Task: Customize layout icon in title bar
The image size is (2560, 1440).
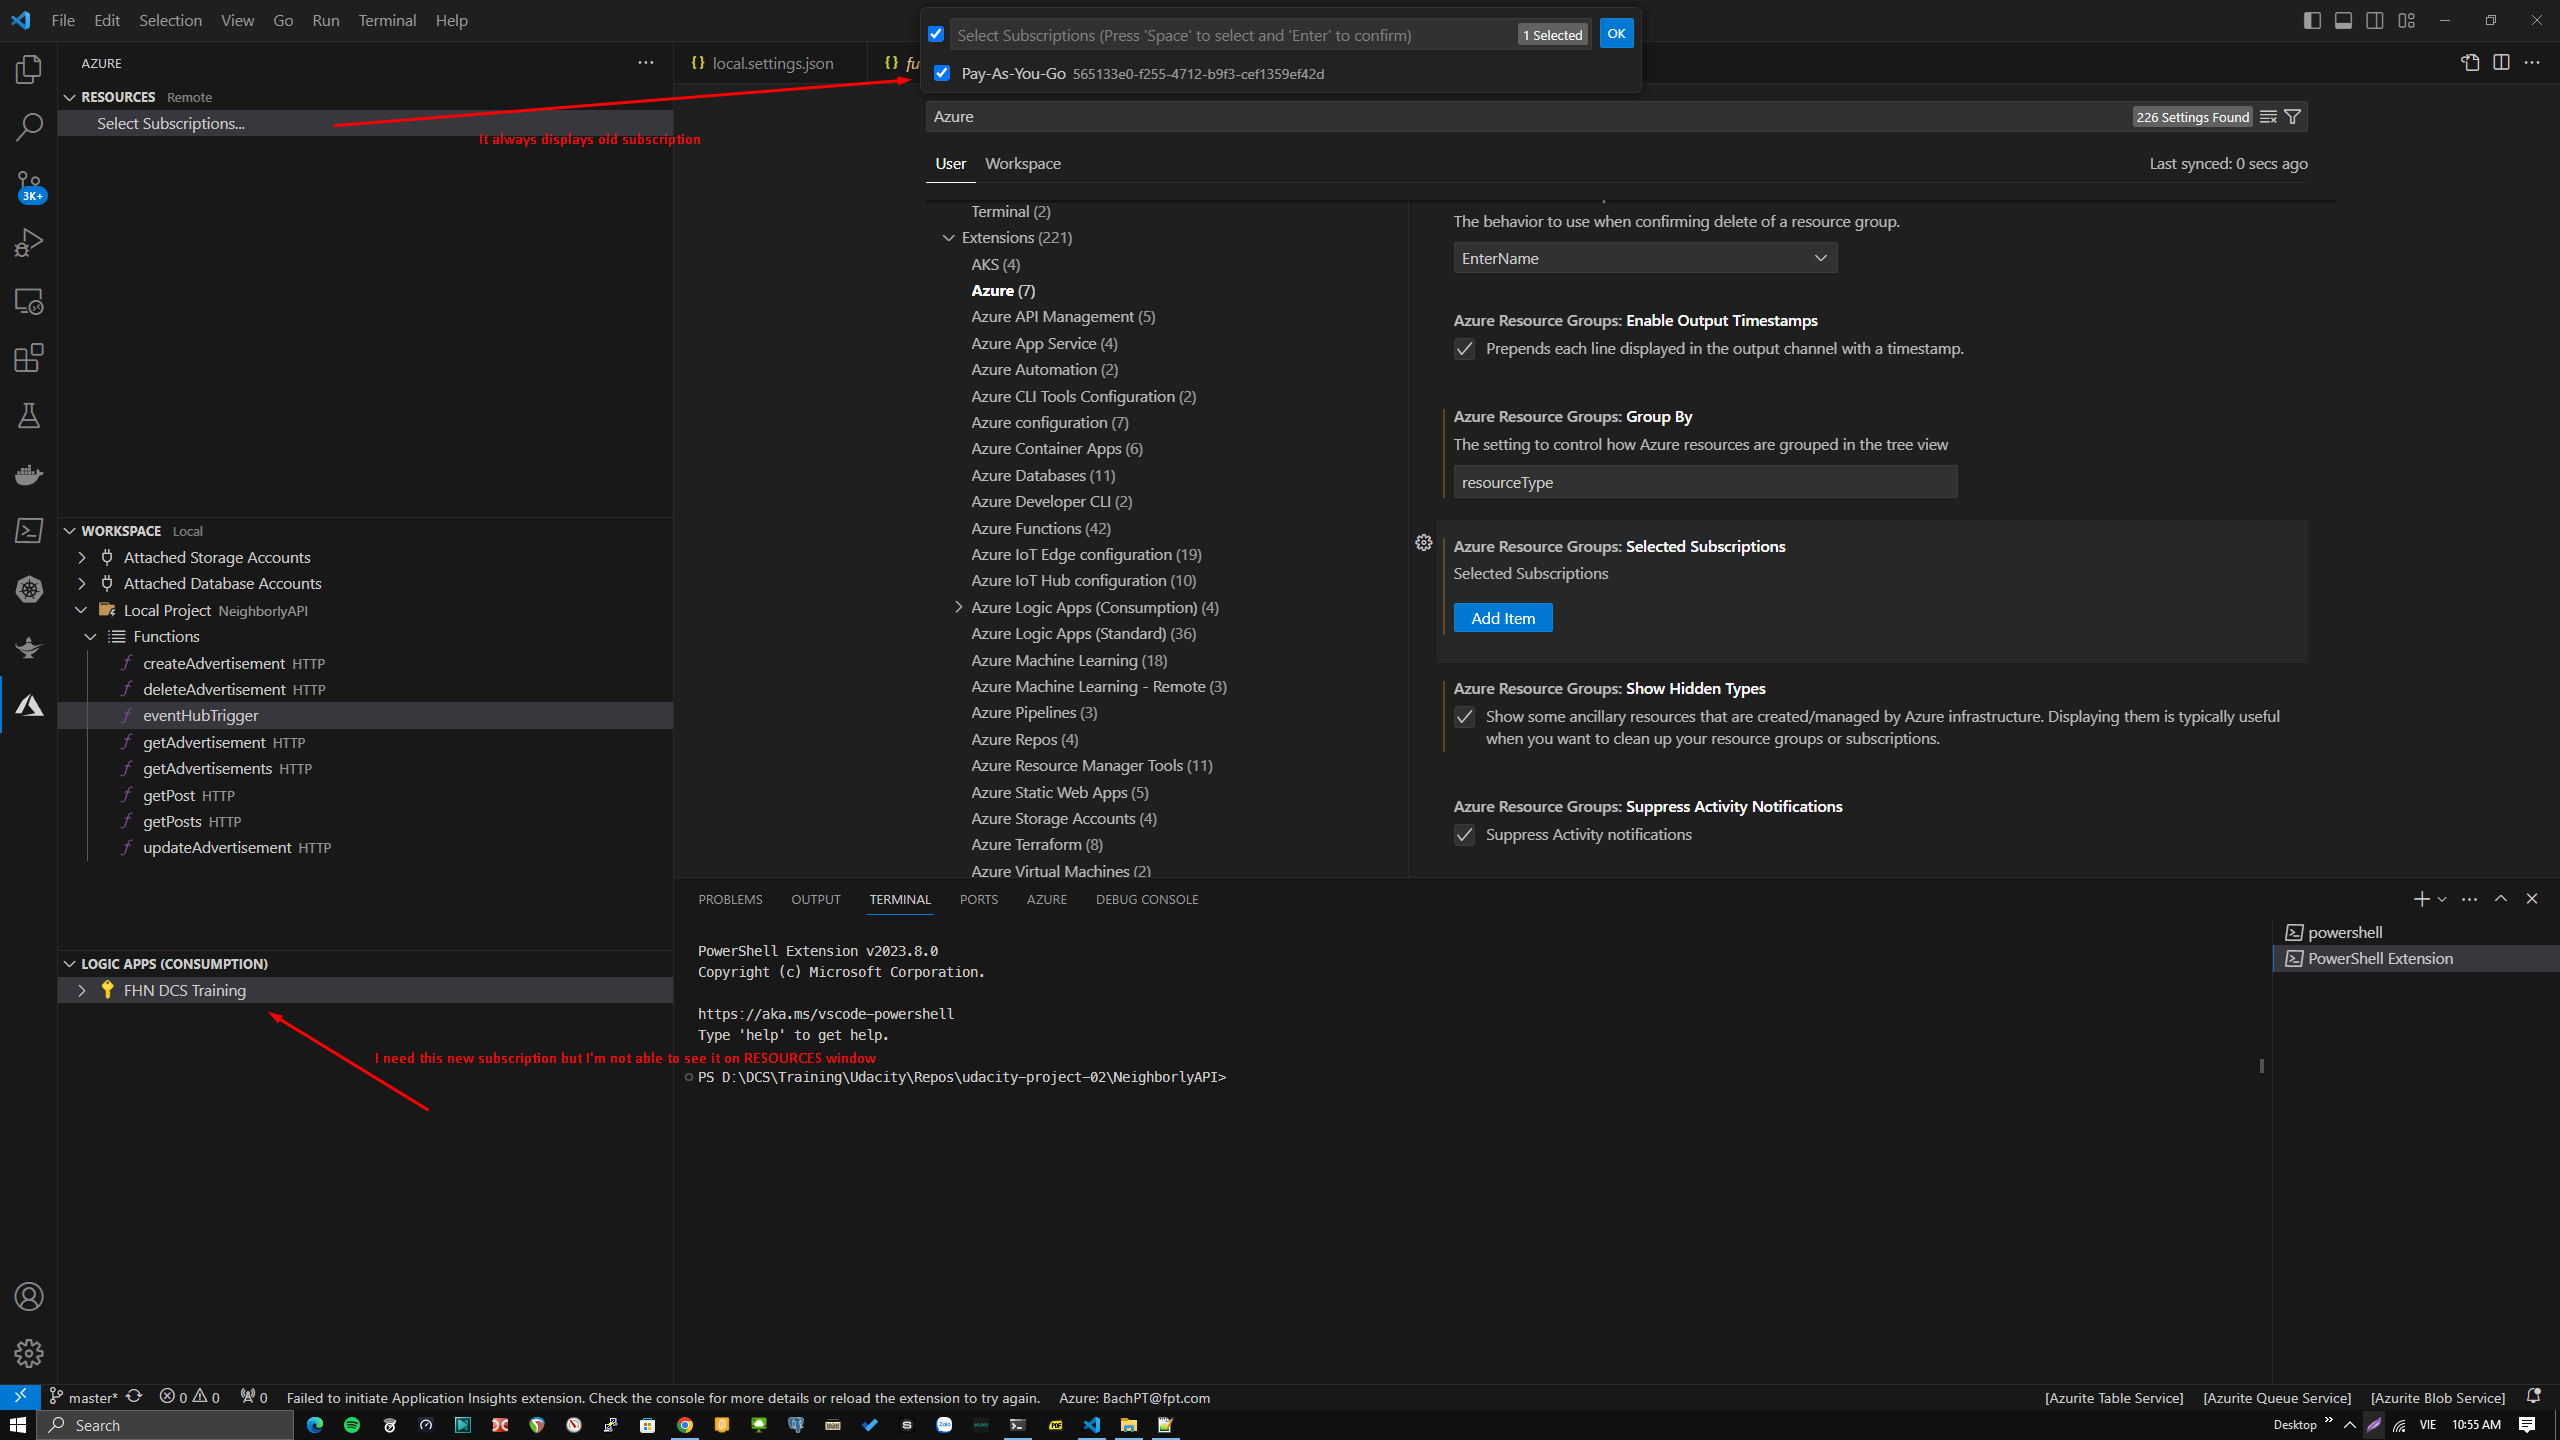Action: pos(2407,20)
